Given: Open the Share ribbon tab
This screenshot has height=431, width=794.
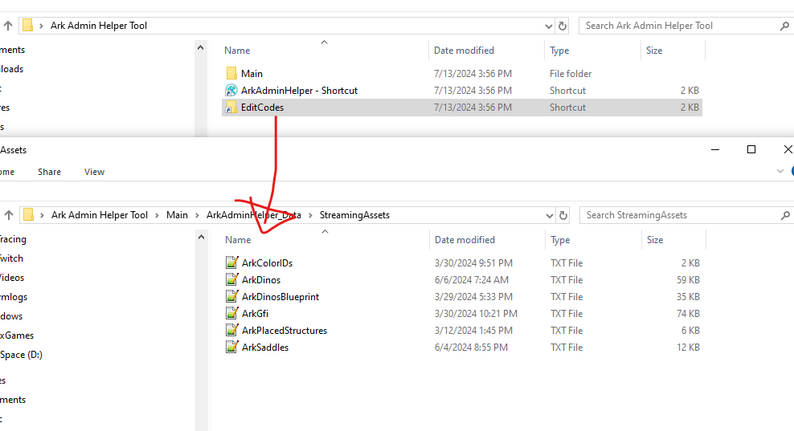Looking at the screenshot, I should [49, 172].
